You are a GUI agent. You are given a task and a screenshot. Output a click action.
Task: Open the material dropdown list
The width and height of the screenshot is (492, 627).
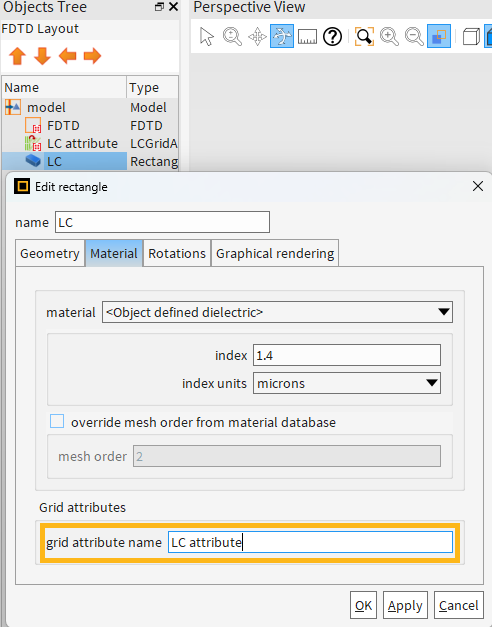tap(277, 312)
